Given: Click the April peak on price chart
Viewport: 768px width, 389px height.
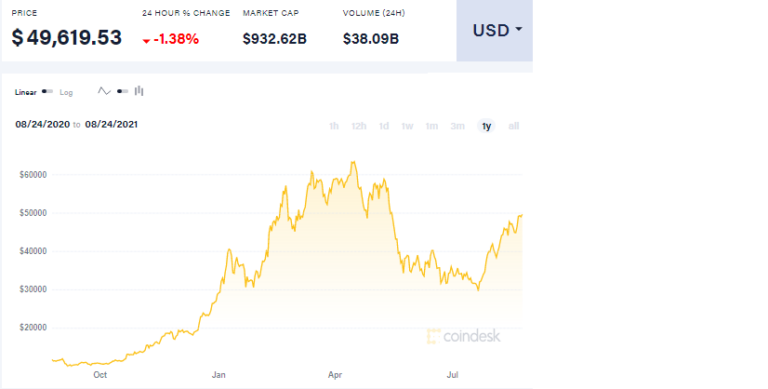Looking at the screenshot, I should (x=353, y=163).
